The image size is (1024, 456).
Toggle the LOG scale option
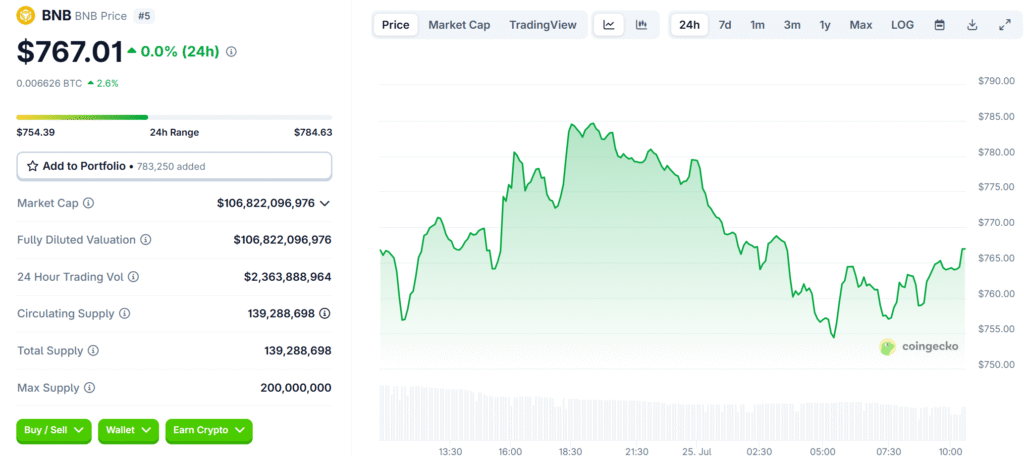pyautogui.click(x=902, y=25)
